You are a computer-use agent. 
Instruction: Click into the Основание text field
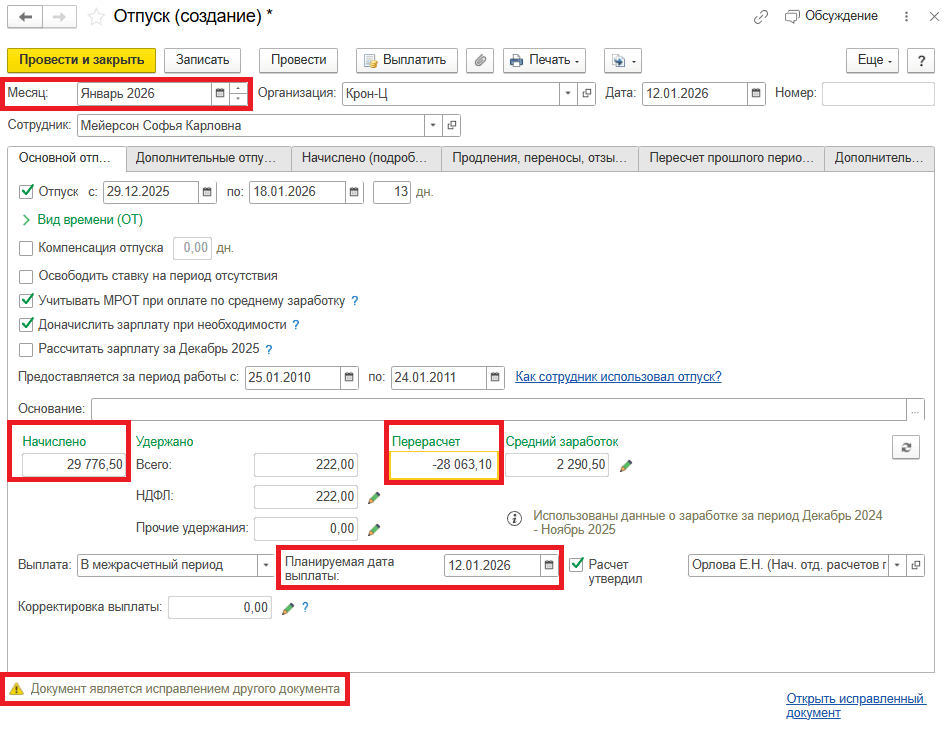pyautogui.click(x=498, y=409)
